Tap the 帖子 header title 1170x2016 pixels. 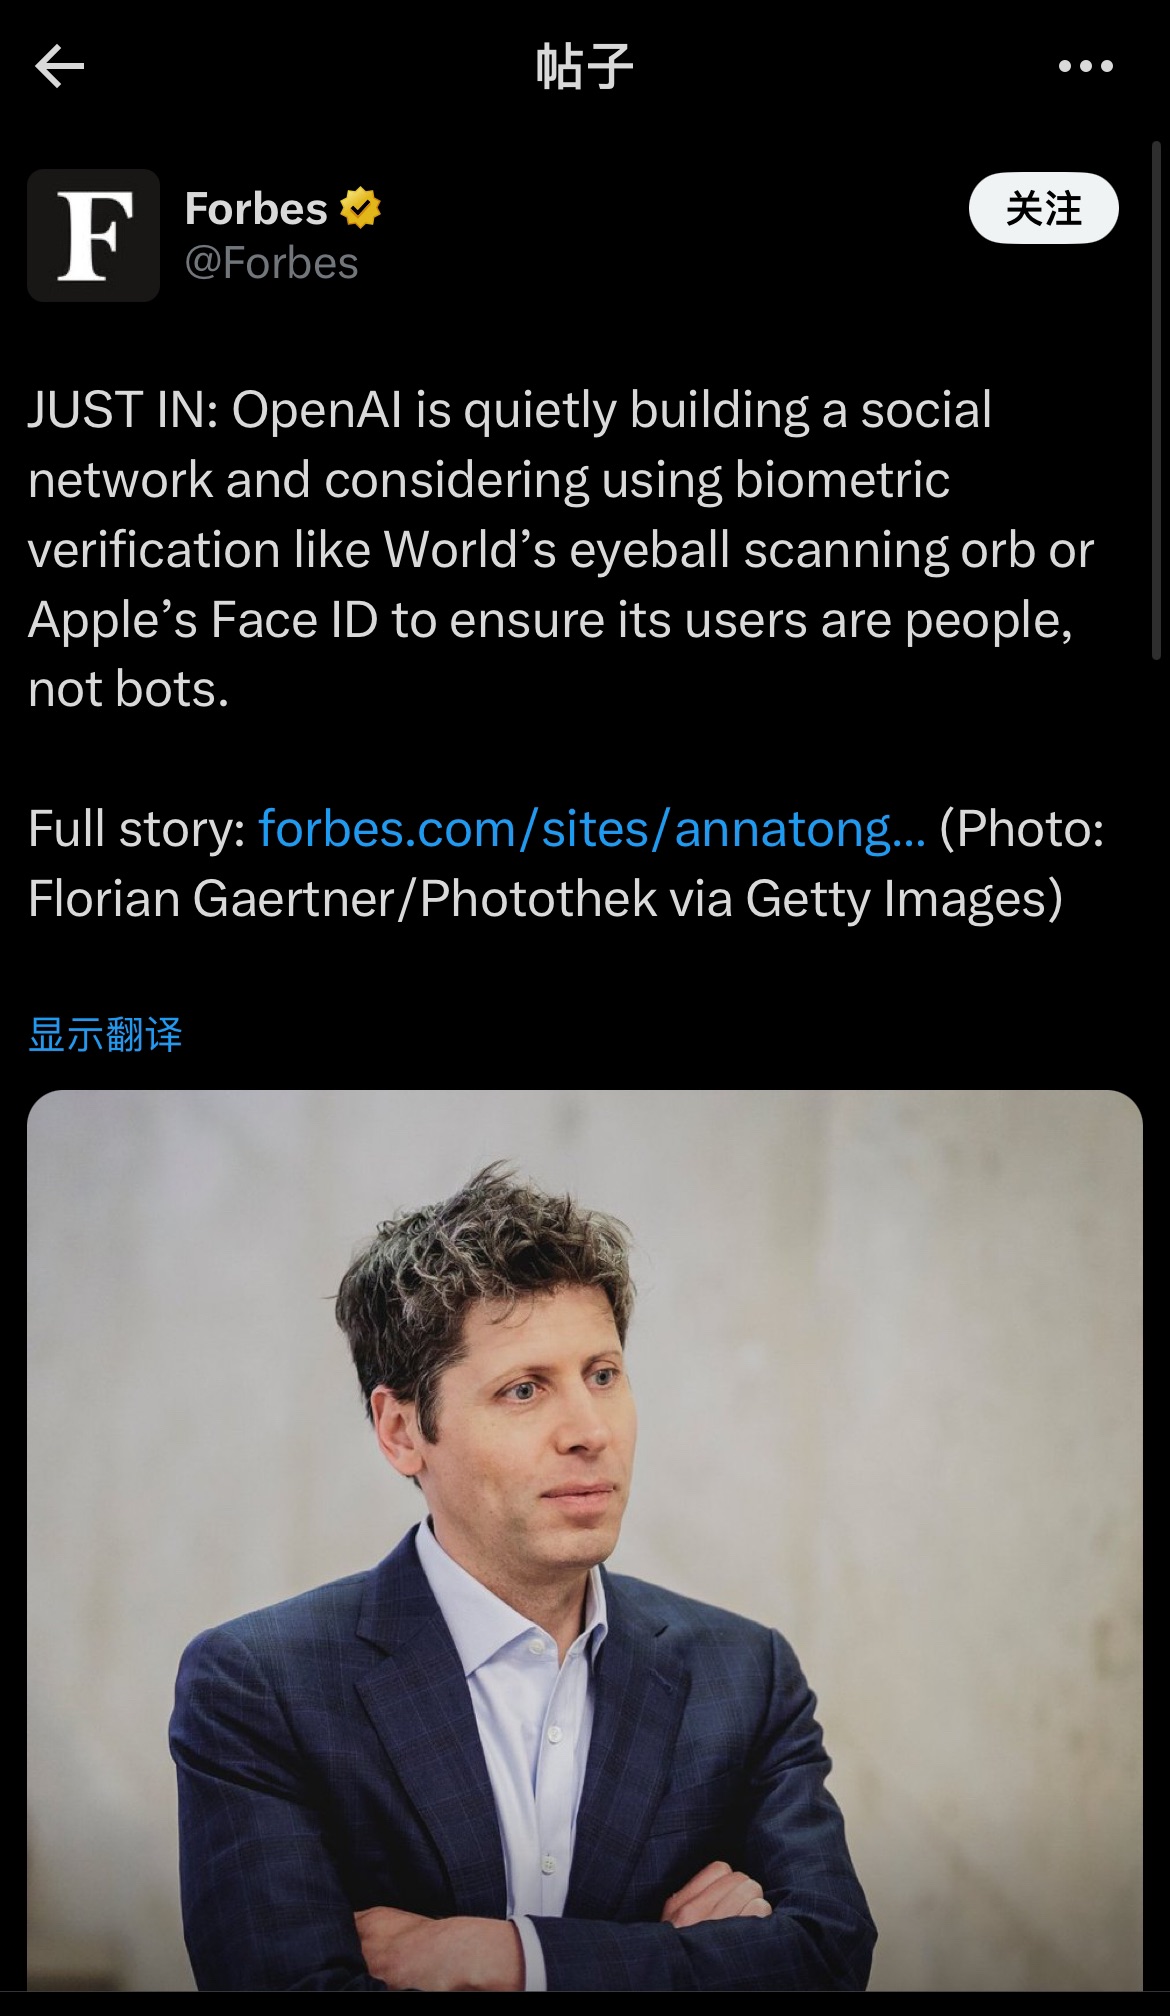pyautogui.click(x=585, y=67)
